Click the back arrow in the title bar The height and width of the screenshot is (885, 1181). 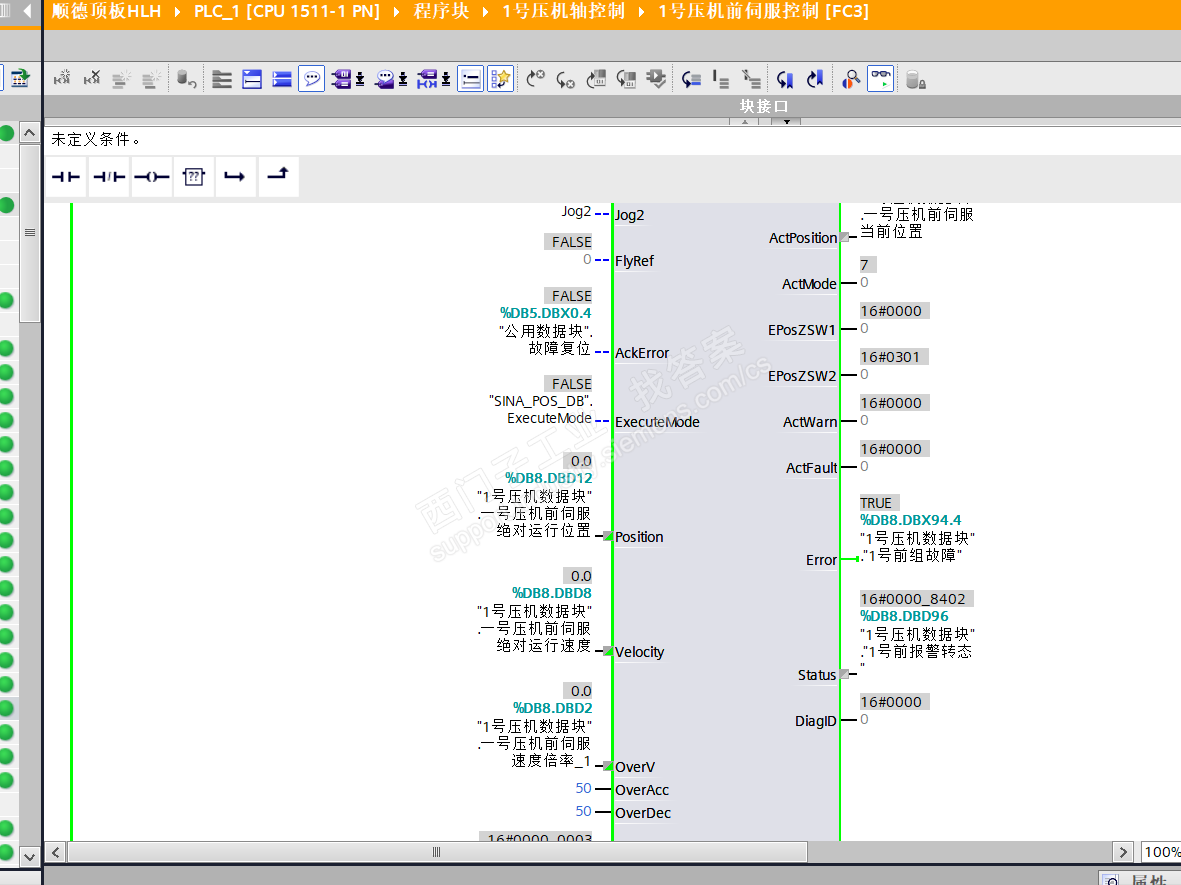click(x=28, y=11)
